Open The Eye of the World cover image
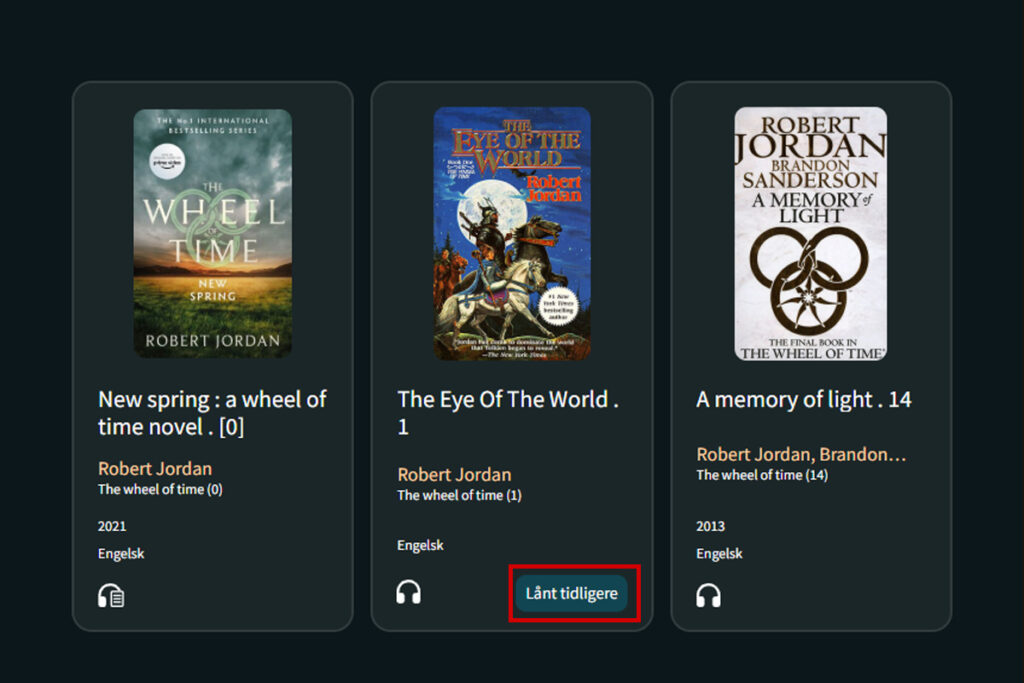 (x=512, y=233)
